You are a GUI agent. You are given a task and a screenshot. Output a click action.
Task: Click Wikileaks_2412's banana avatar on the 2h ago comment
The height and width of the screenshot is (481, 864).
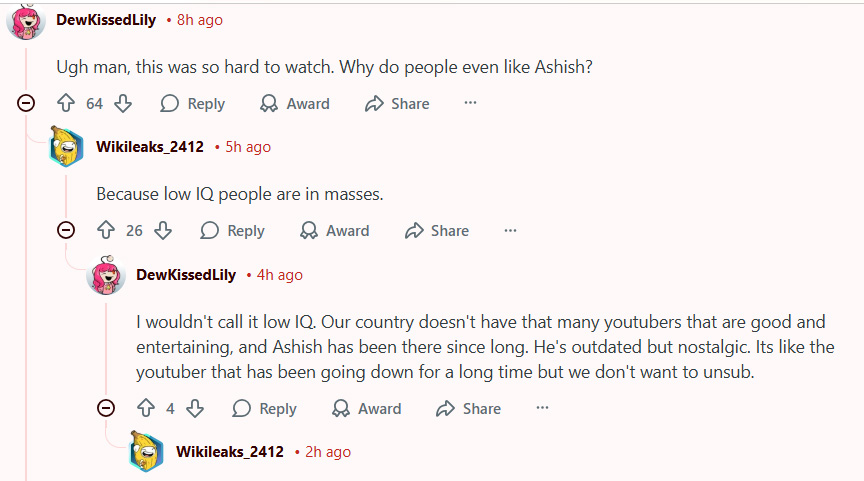[147, 452]
